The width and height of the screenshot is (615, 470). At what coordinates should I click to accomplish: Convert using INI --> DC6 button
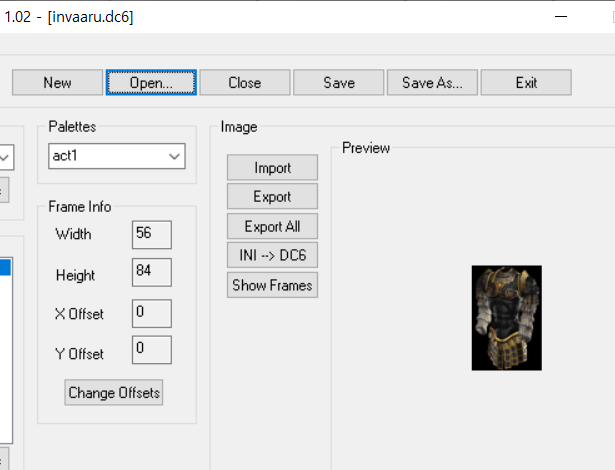(x=272, y=255)
